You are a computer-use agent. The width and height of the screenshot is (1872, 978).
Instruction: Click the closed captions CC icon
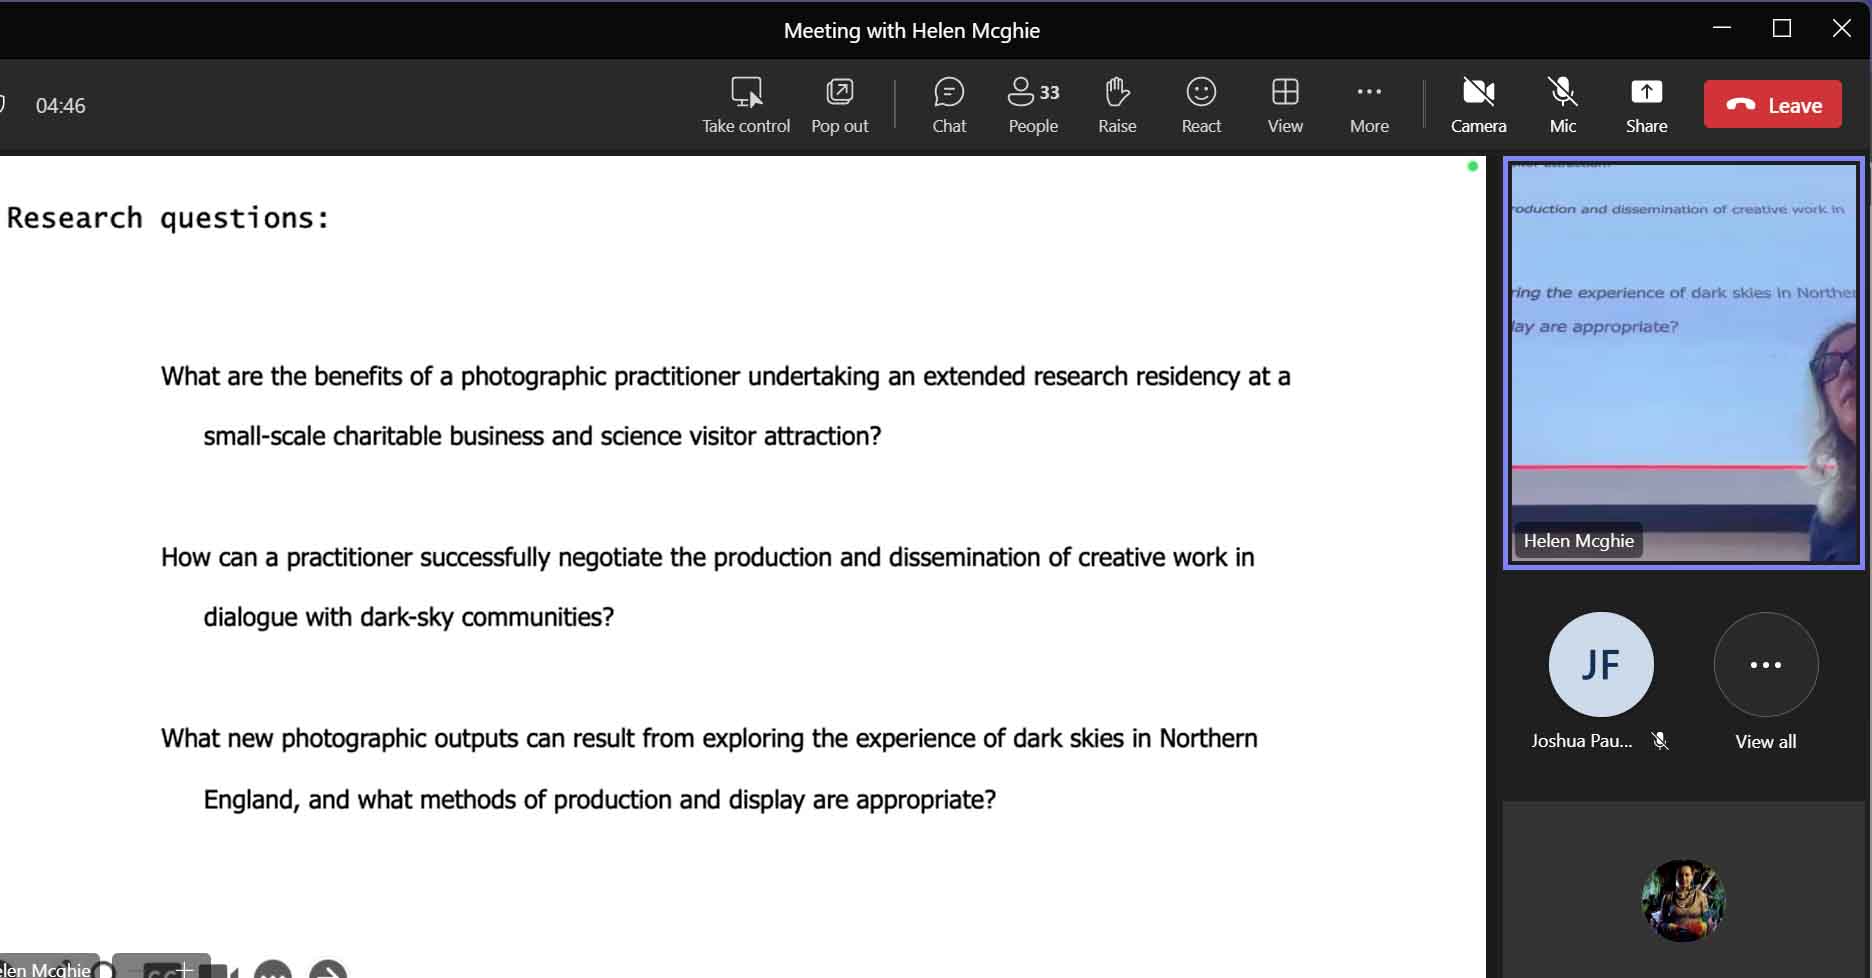point(162,969)
